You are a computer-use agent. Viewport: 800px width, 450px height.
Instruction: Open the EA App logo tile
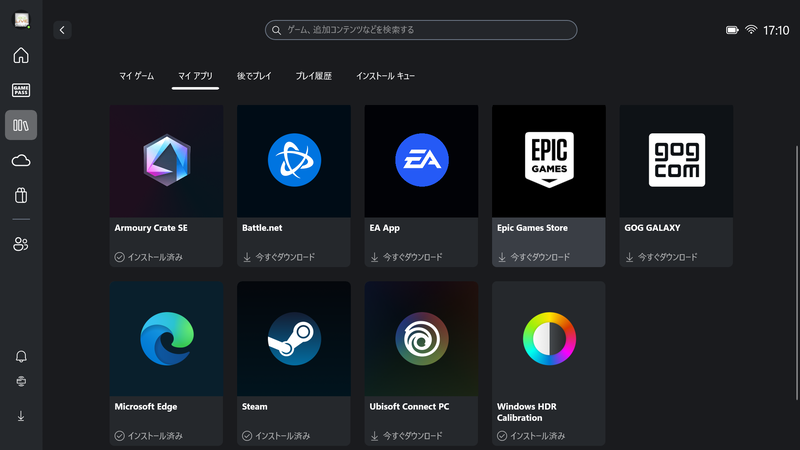click(421, 160)
